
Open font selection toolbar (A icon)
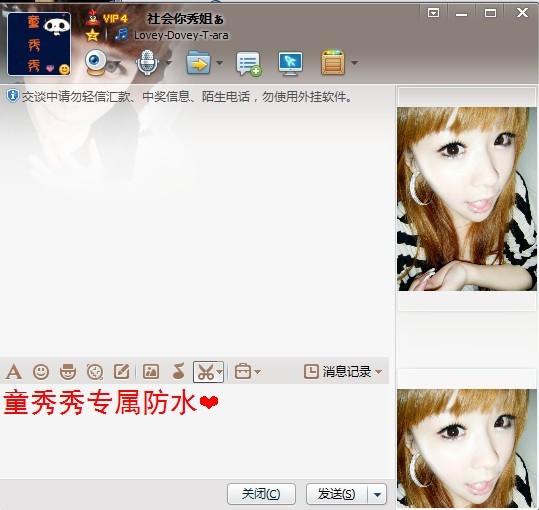pos(14,372)
